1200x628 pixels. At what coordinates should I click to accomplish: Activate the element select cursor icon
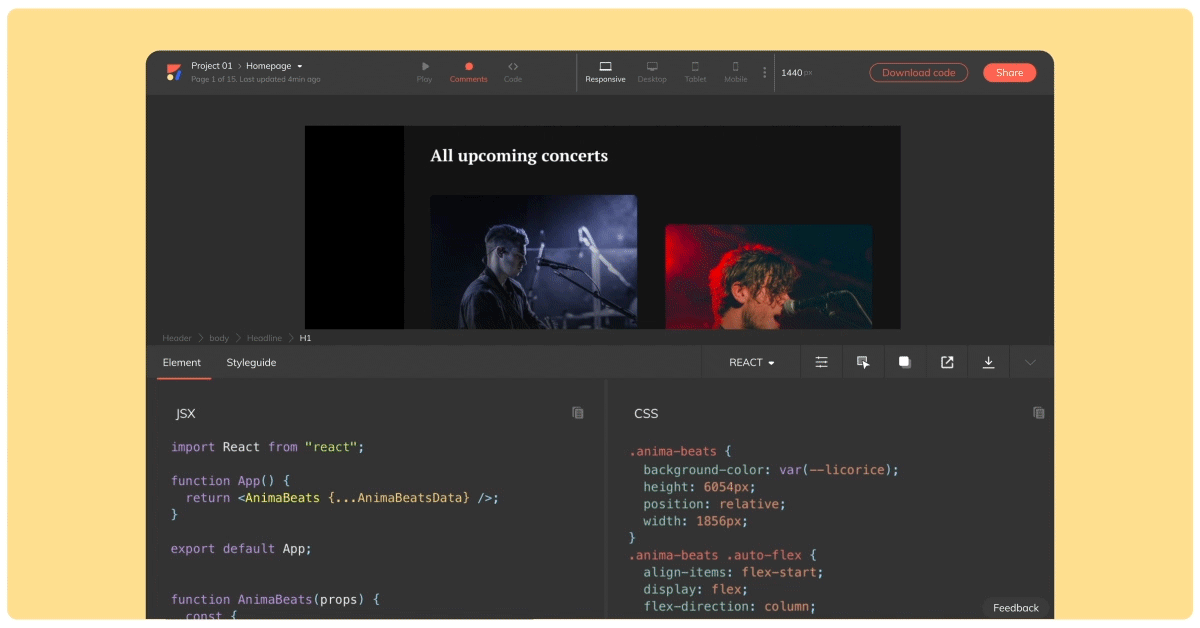click(x=863, y=362)
